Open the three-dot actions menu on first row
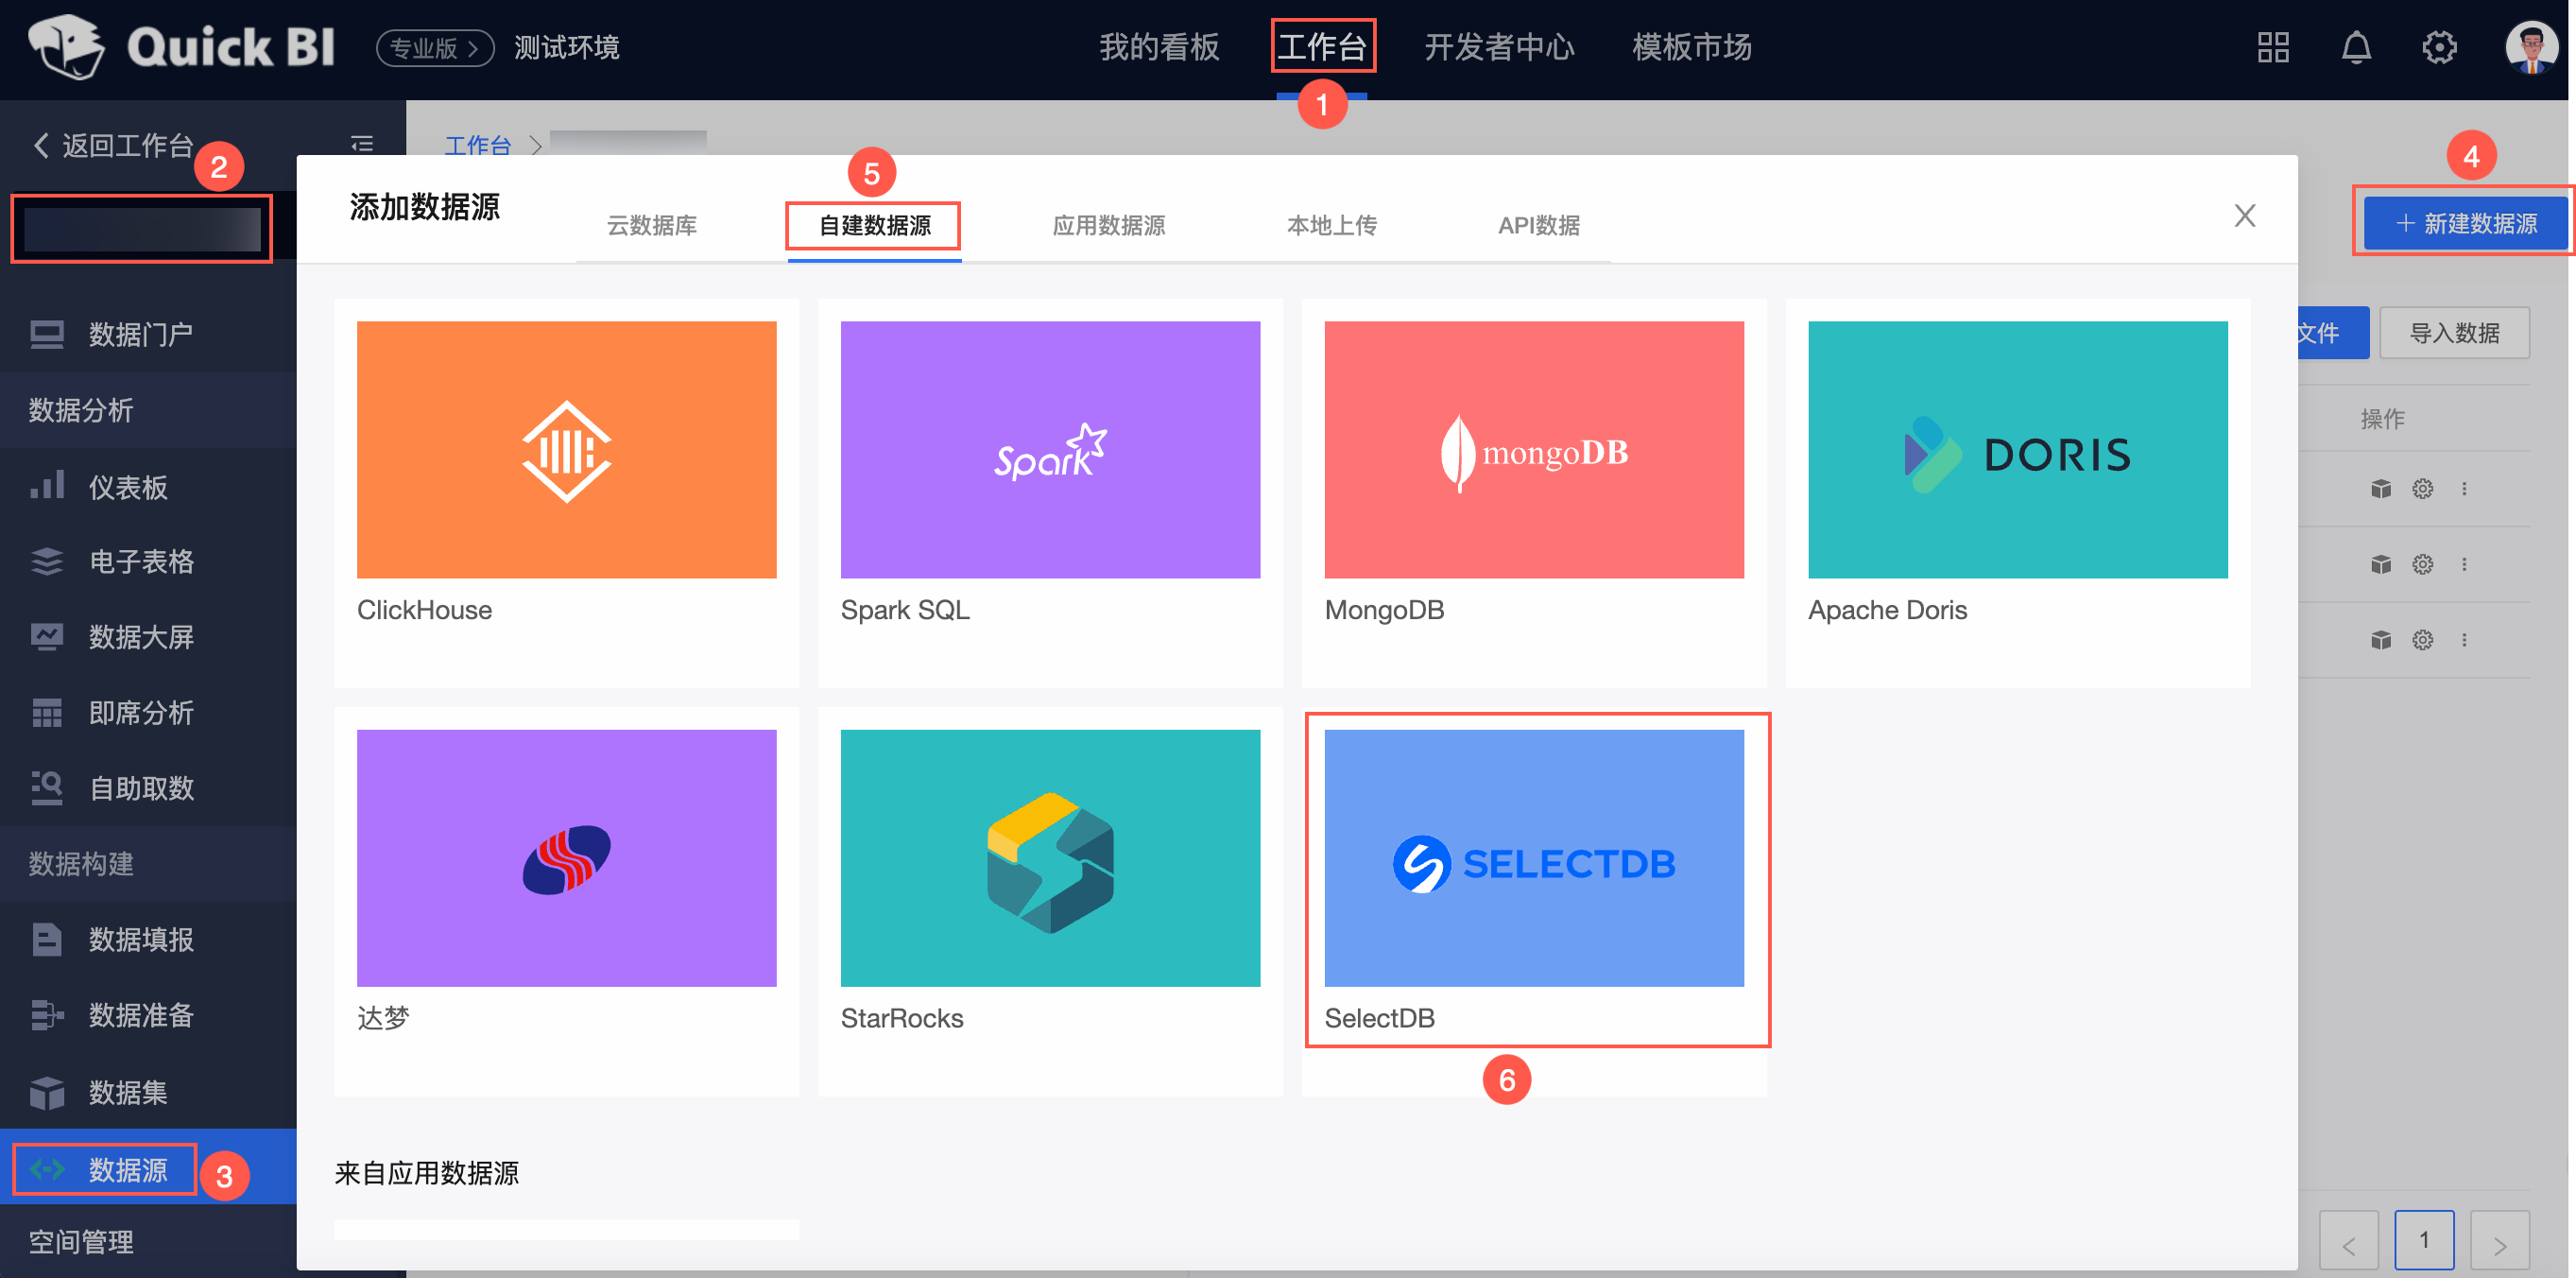 click(2466, 489)
